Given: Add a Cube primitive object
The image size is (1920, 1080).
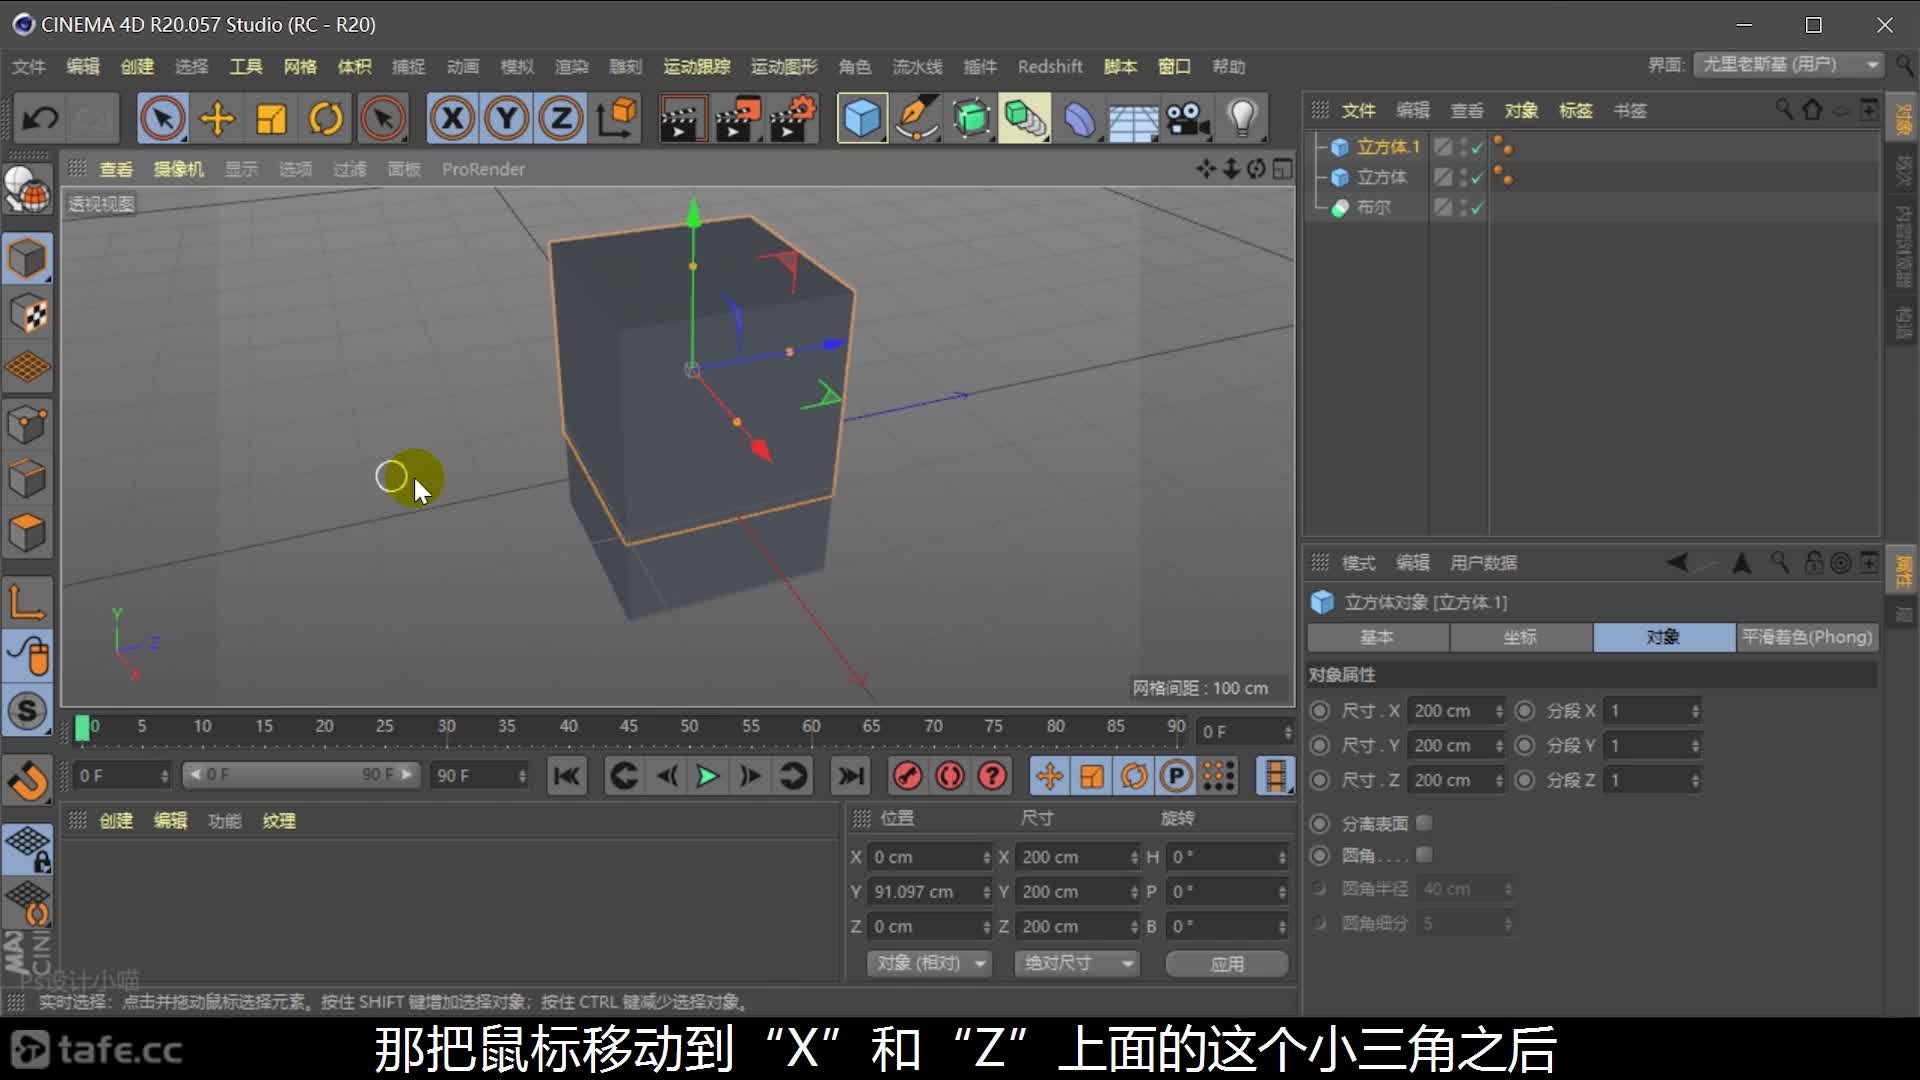Looking at the screenshot, I should tap(862, 119).
